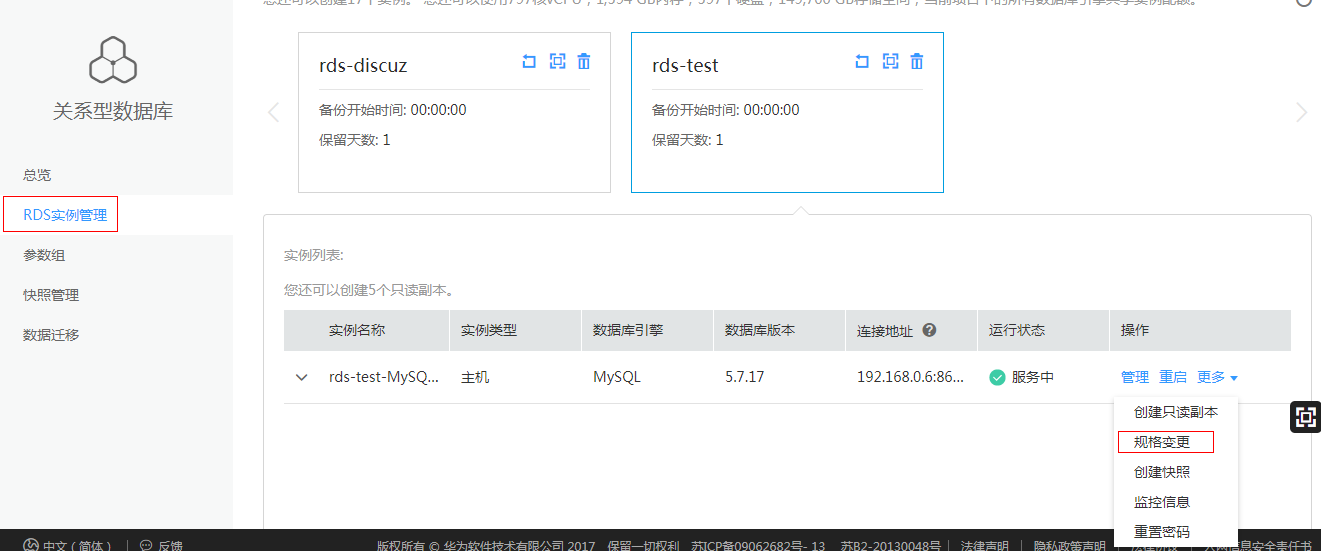Delete the rds-test backup policy

tap(917, 61)
